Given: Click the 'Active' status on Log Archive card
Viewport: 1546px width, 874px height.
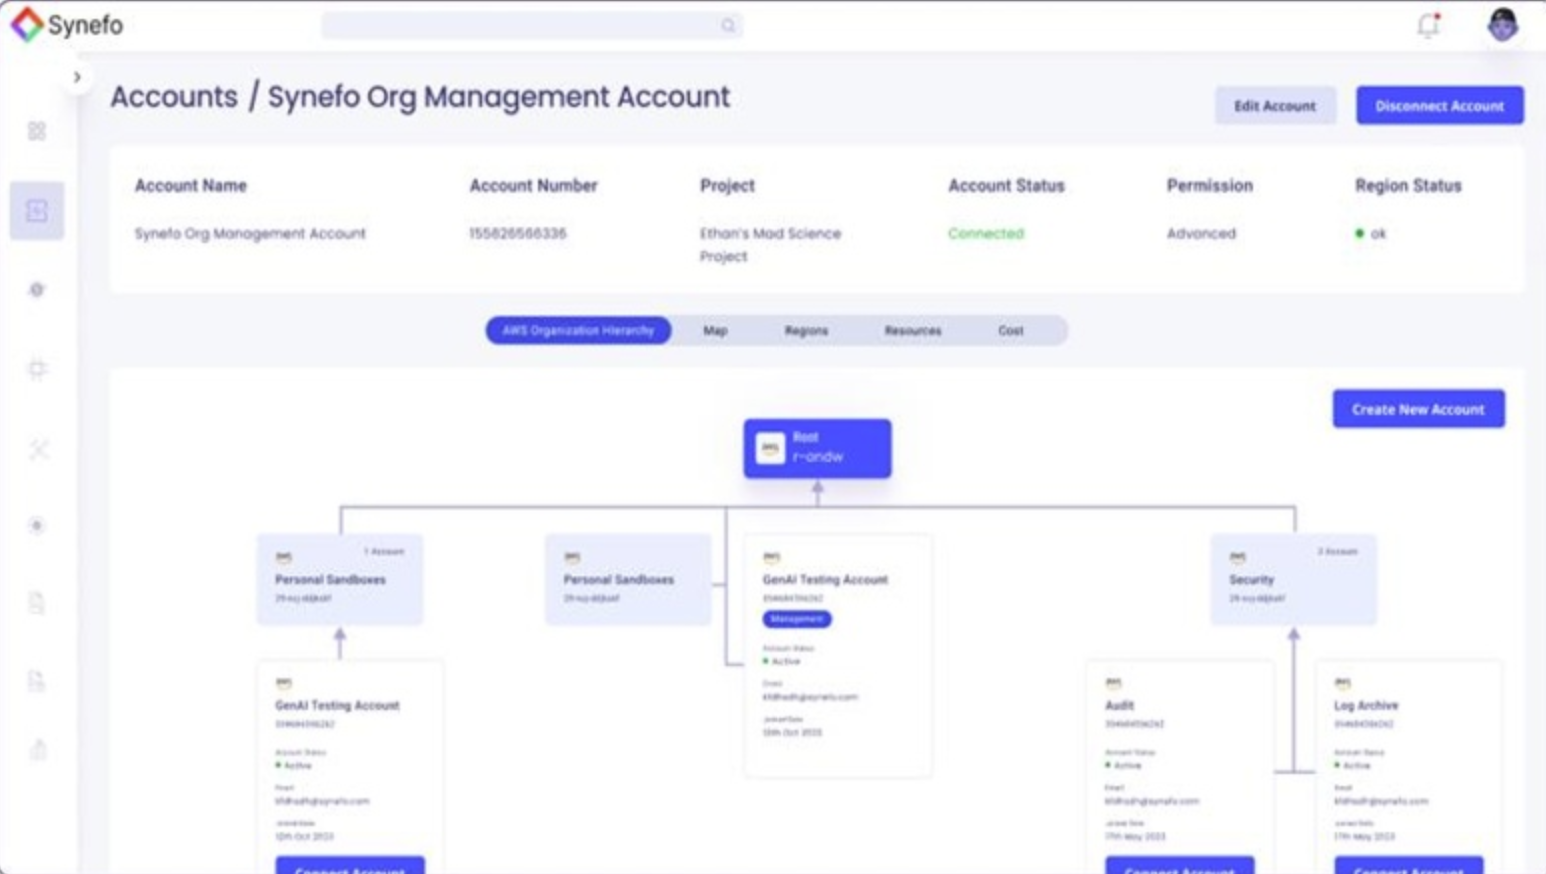Looking at the screenshot, I should (1352, 765).
